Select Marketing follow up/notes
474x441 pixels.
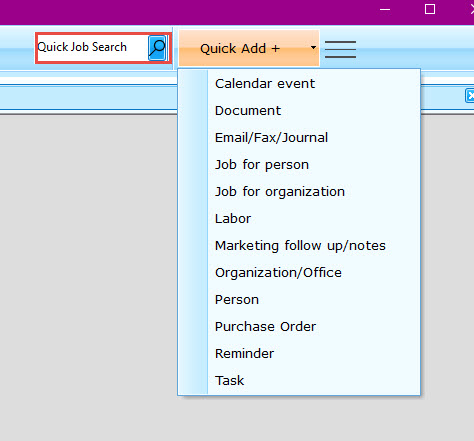tap(299, 246)
